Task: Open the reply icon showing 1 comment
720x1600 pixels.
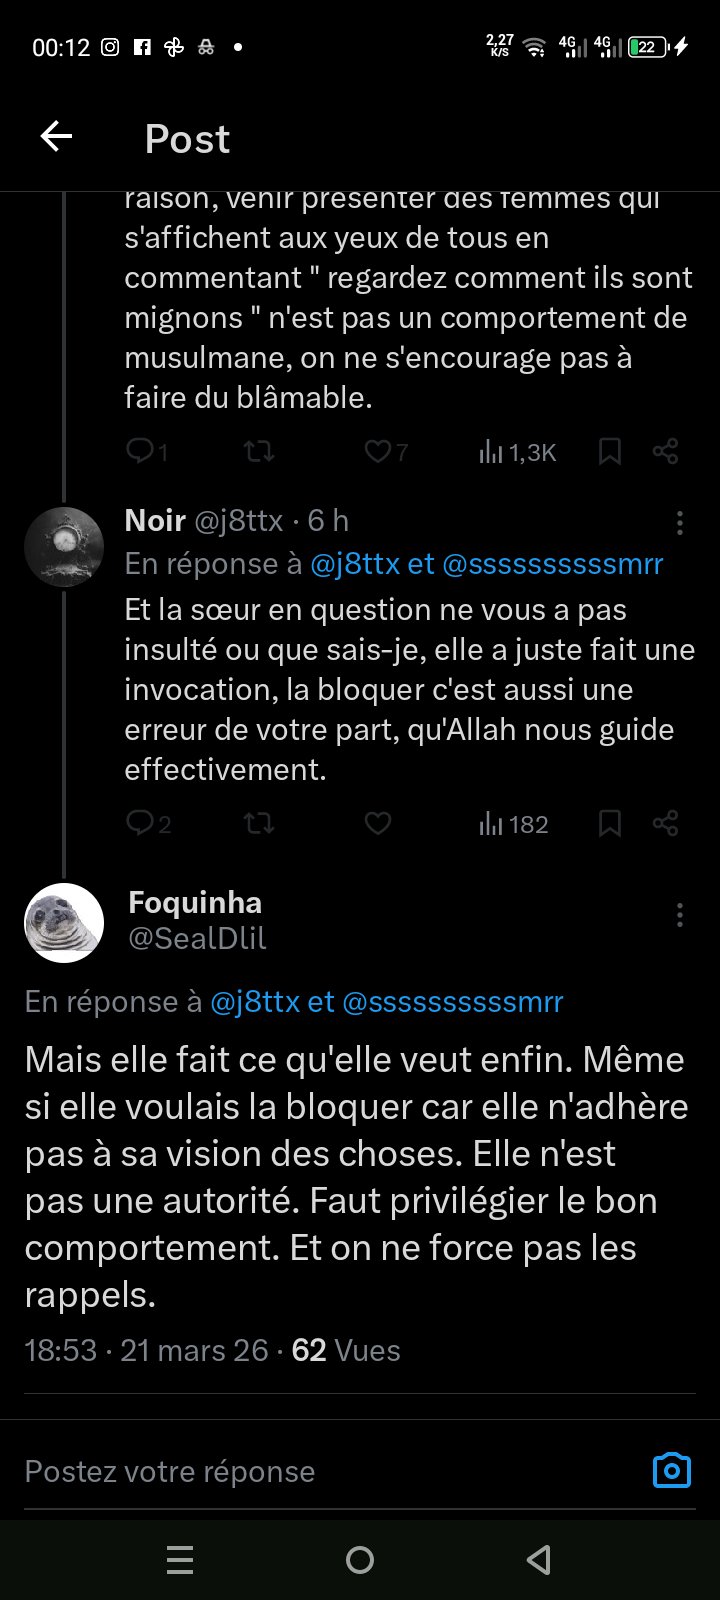Action: point(140,452)
